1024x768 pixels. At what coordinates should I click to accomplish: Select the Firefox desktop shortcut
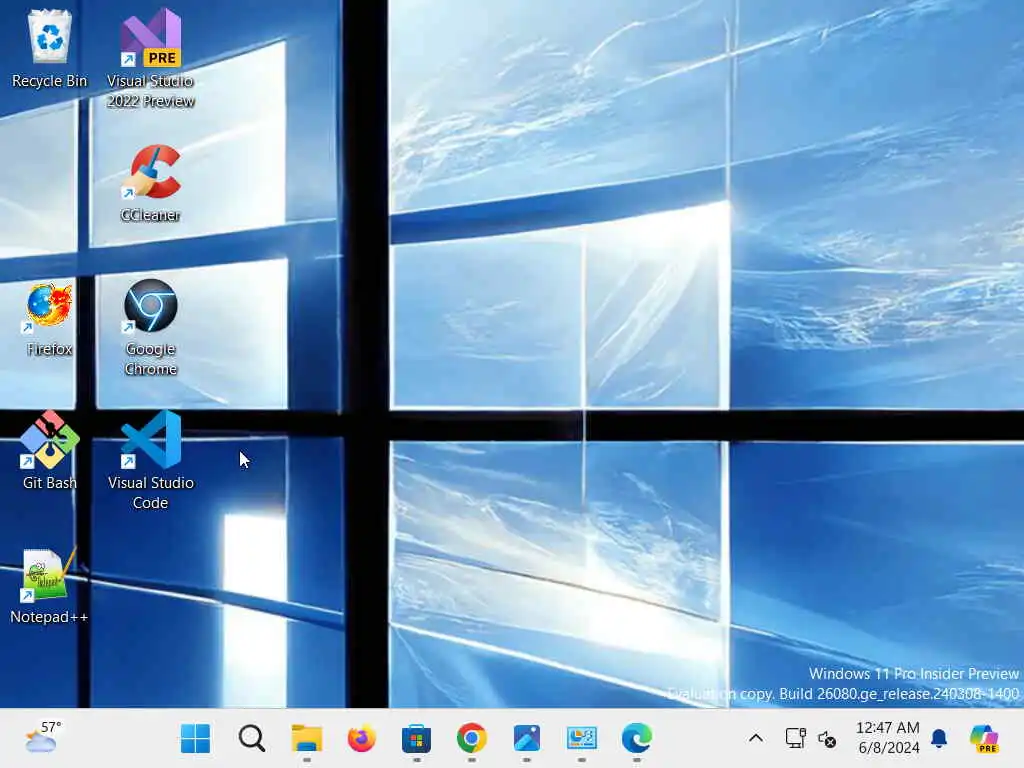pos(50,319)
